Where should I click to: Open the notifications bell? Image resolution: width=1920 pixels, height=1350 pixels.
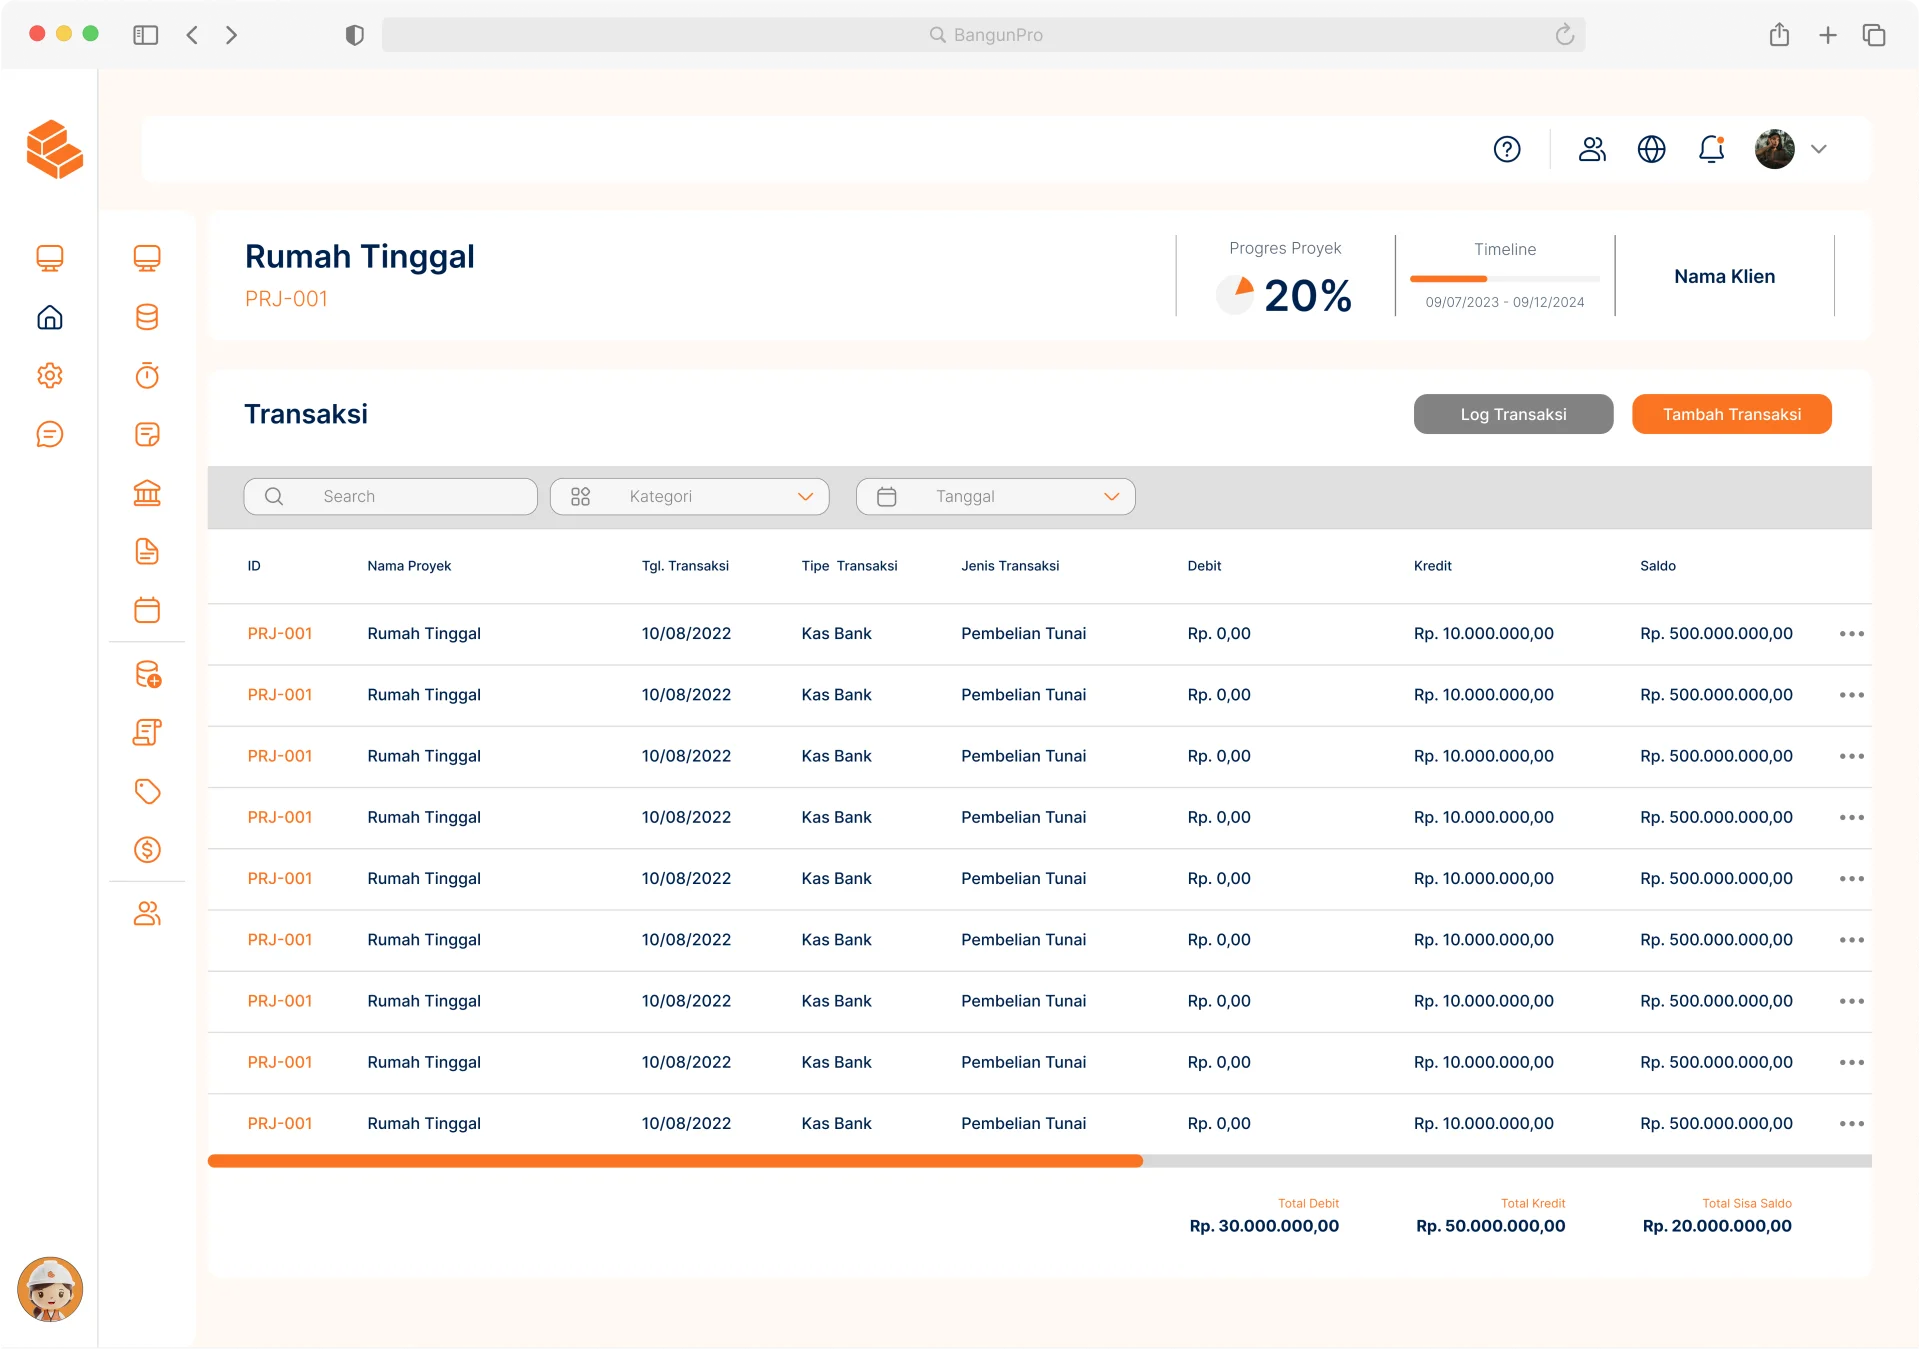click(x=1711, y=149)
